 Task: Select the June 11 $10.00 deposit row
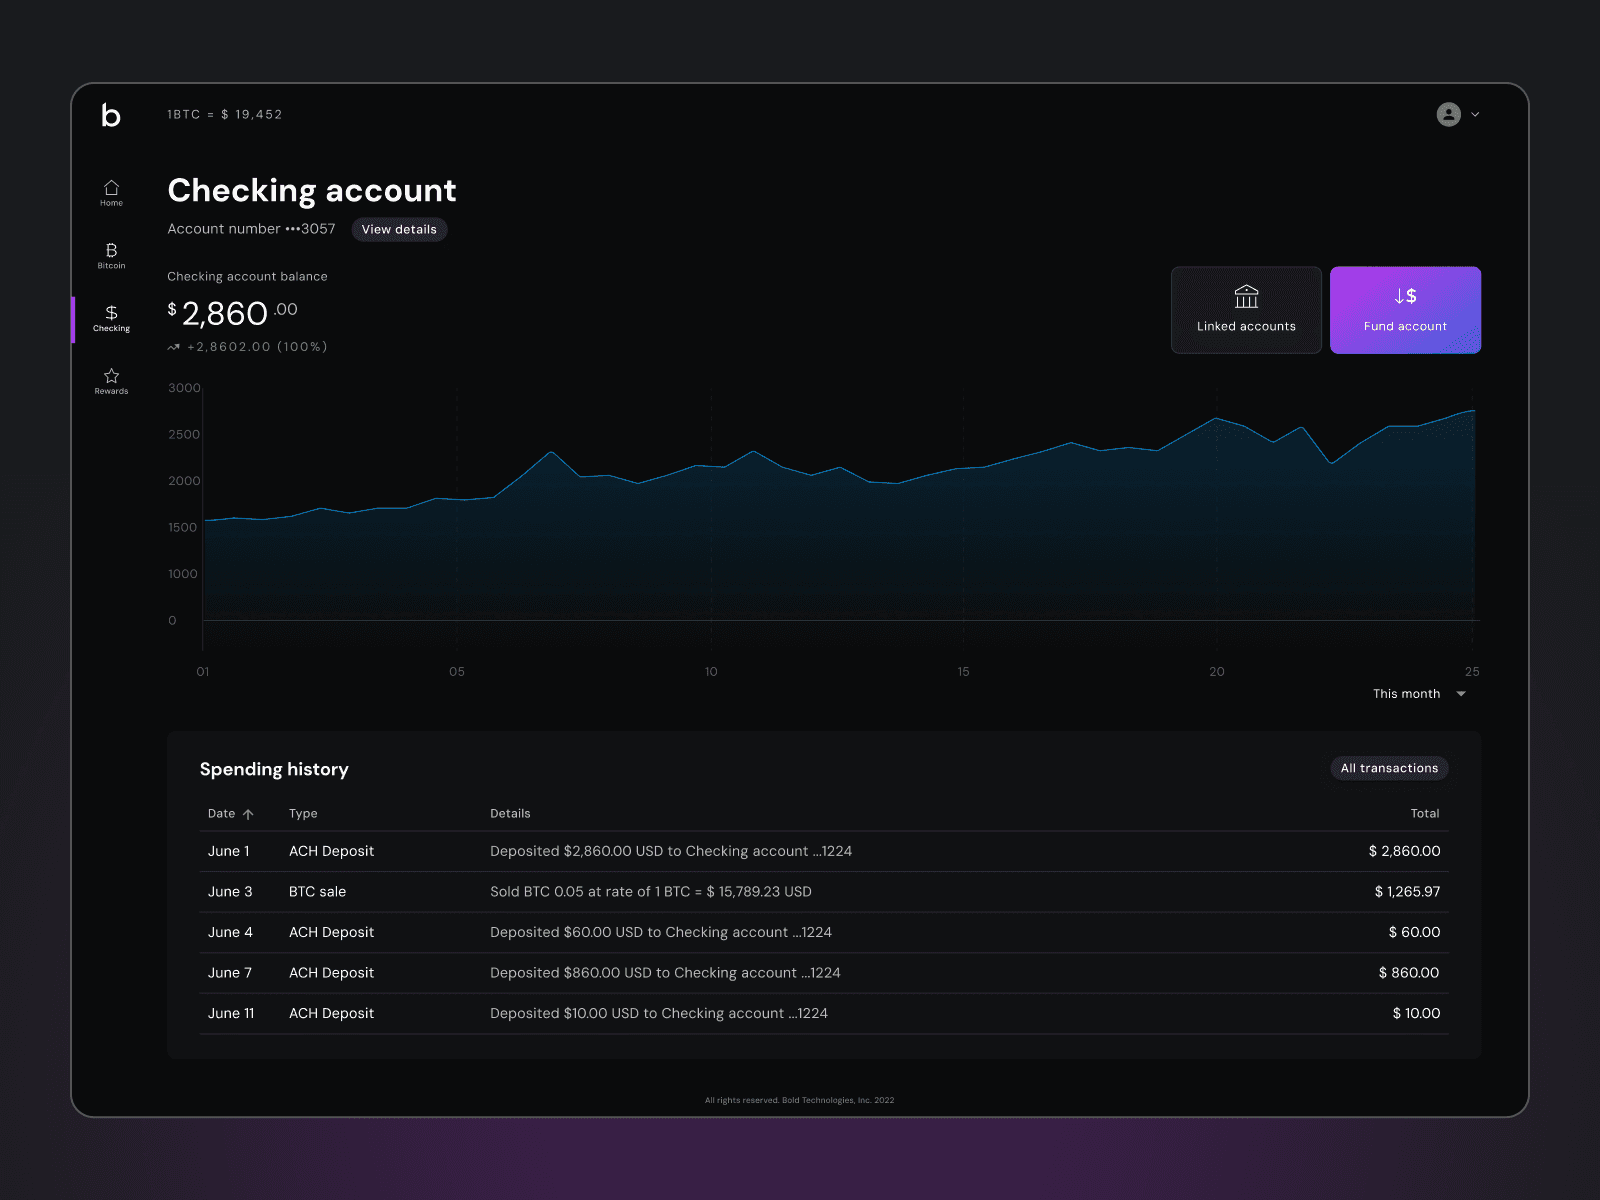click(824, 1014)
